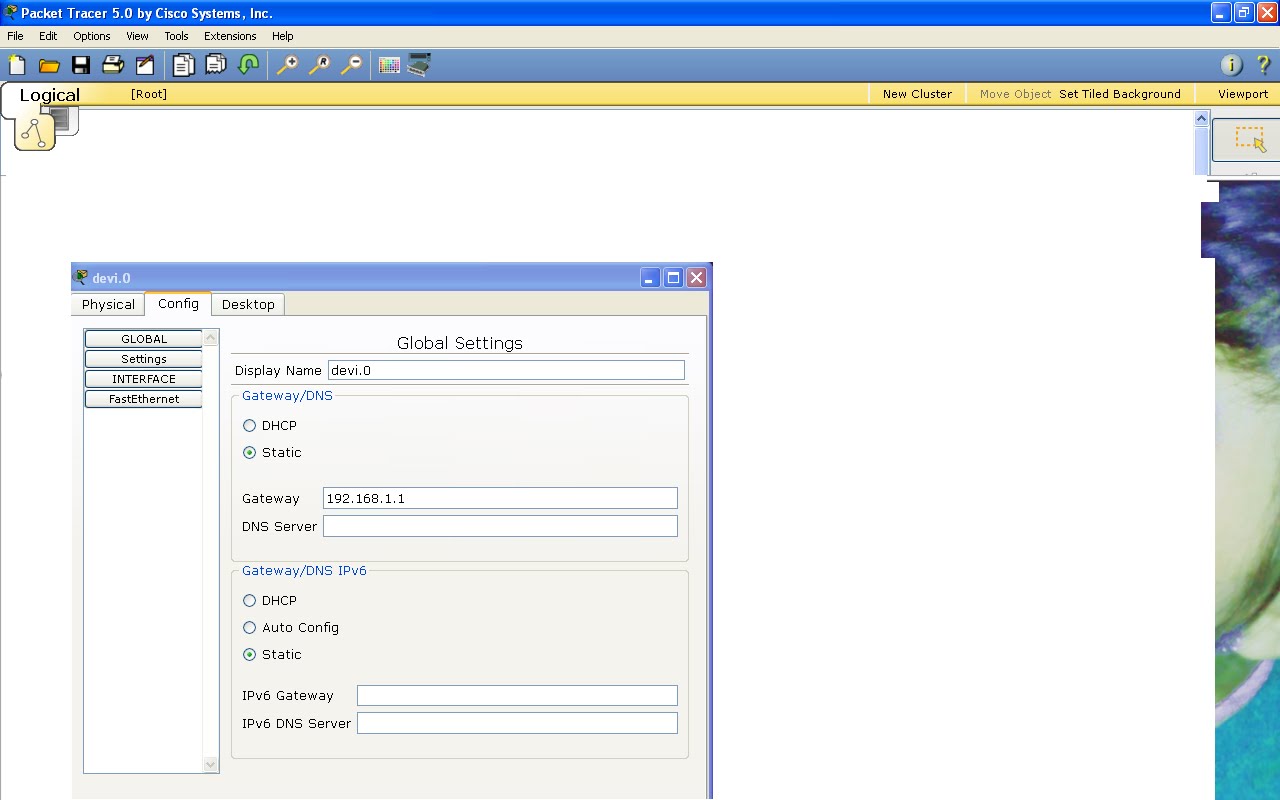Image resolution: width=1280 pixels, height=800 pixels.
Task: Click the IPv6 DNS Server field
Action: 517,723
